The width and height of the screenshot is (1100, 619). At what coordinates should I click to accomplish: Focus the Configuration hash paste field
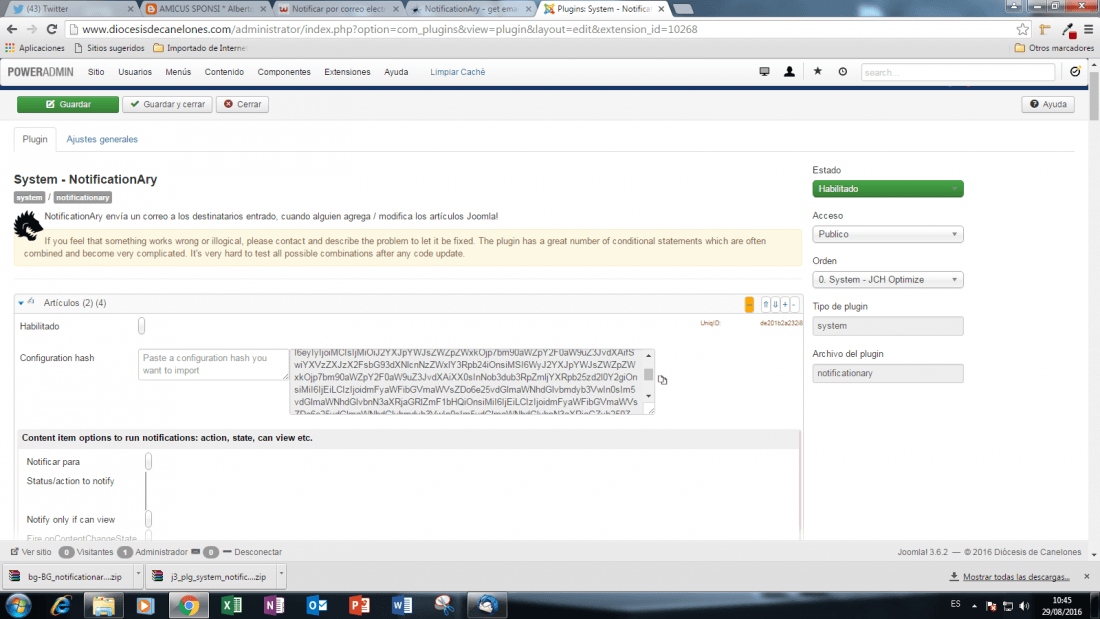213,364
